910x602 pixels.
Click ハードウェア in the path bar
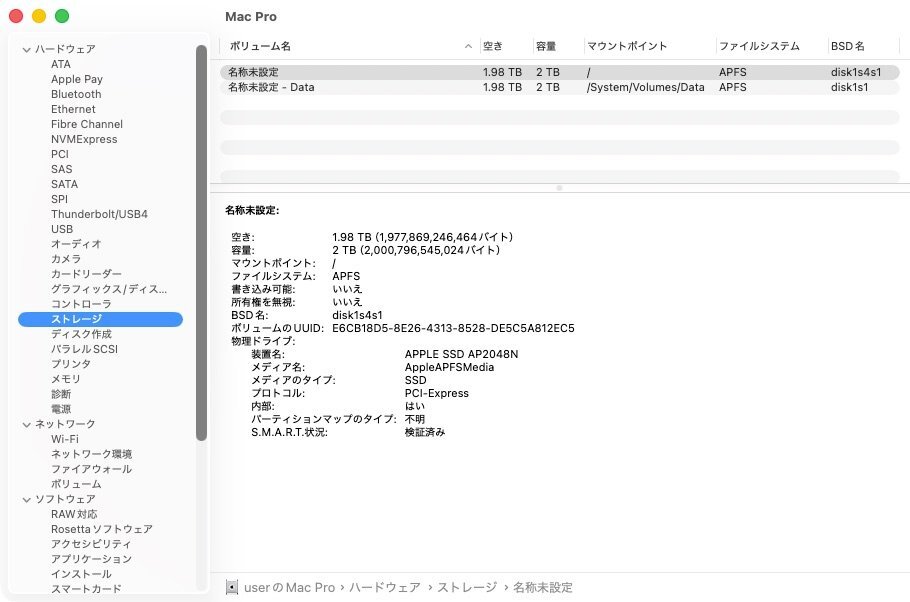pyautogui.click(x=384, y=587)
